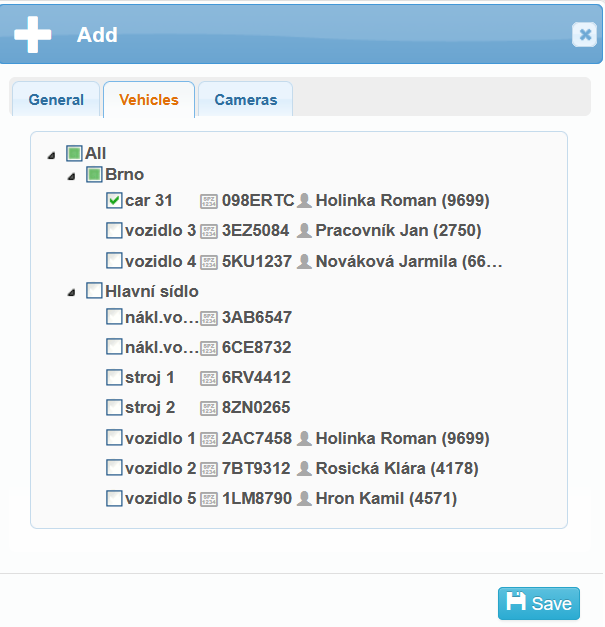
Task: Open the Cameras tab
Action: coord(245,100)
